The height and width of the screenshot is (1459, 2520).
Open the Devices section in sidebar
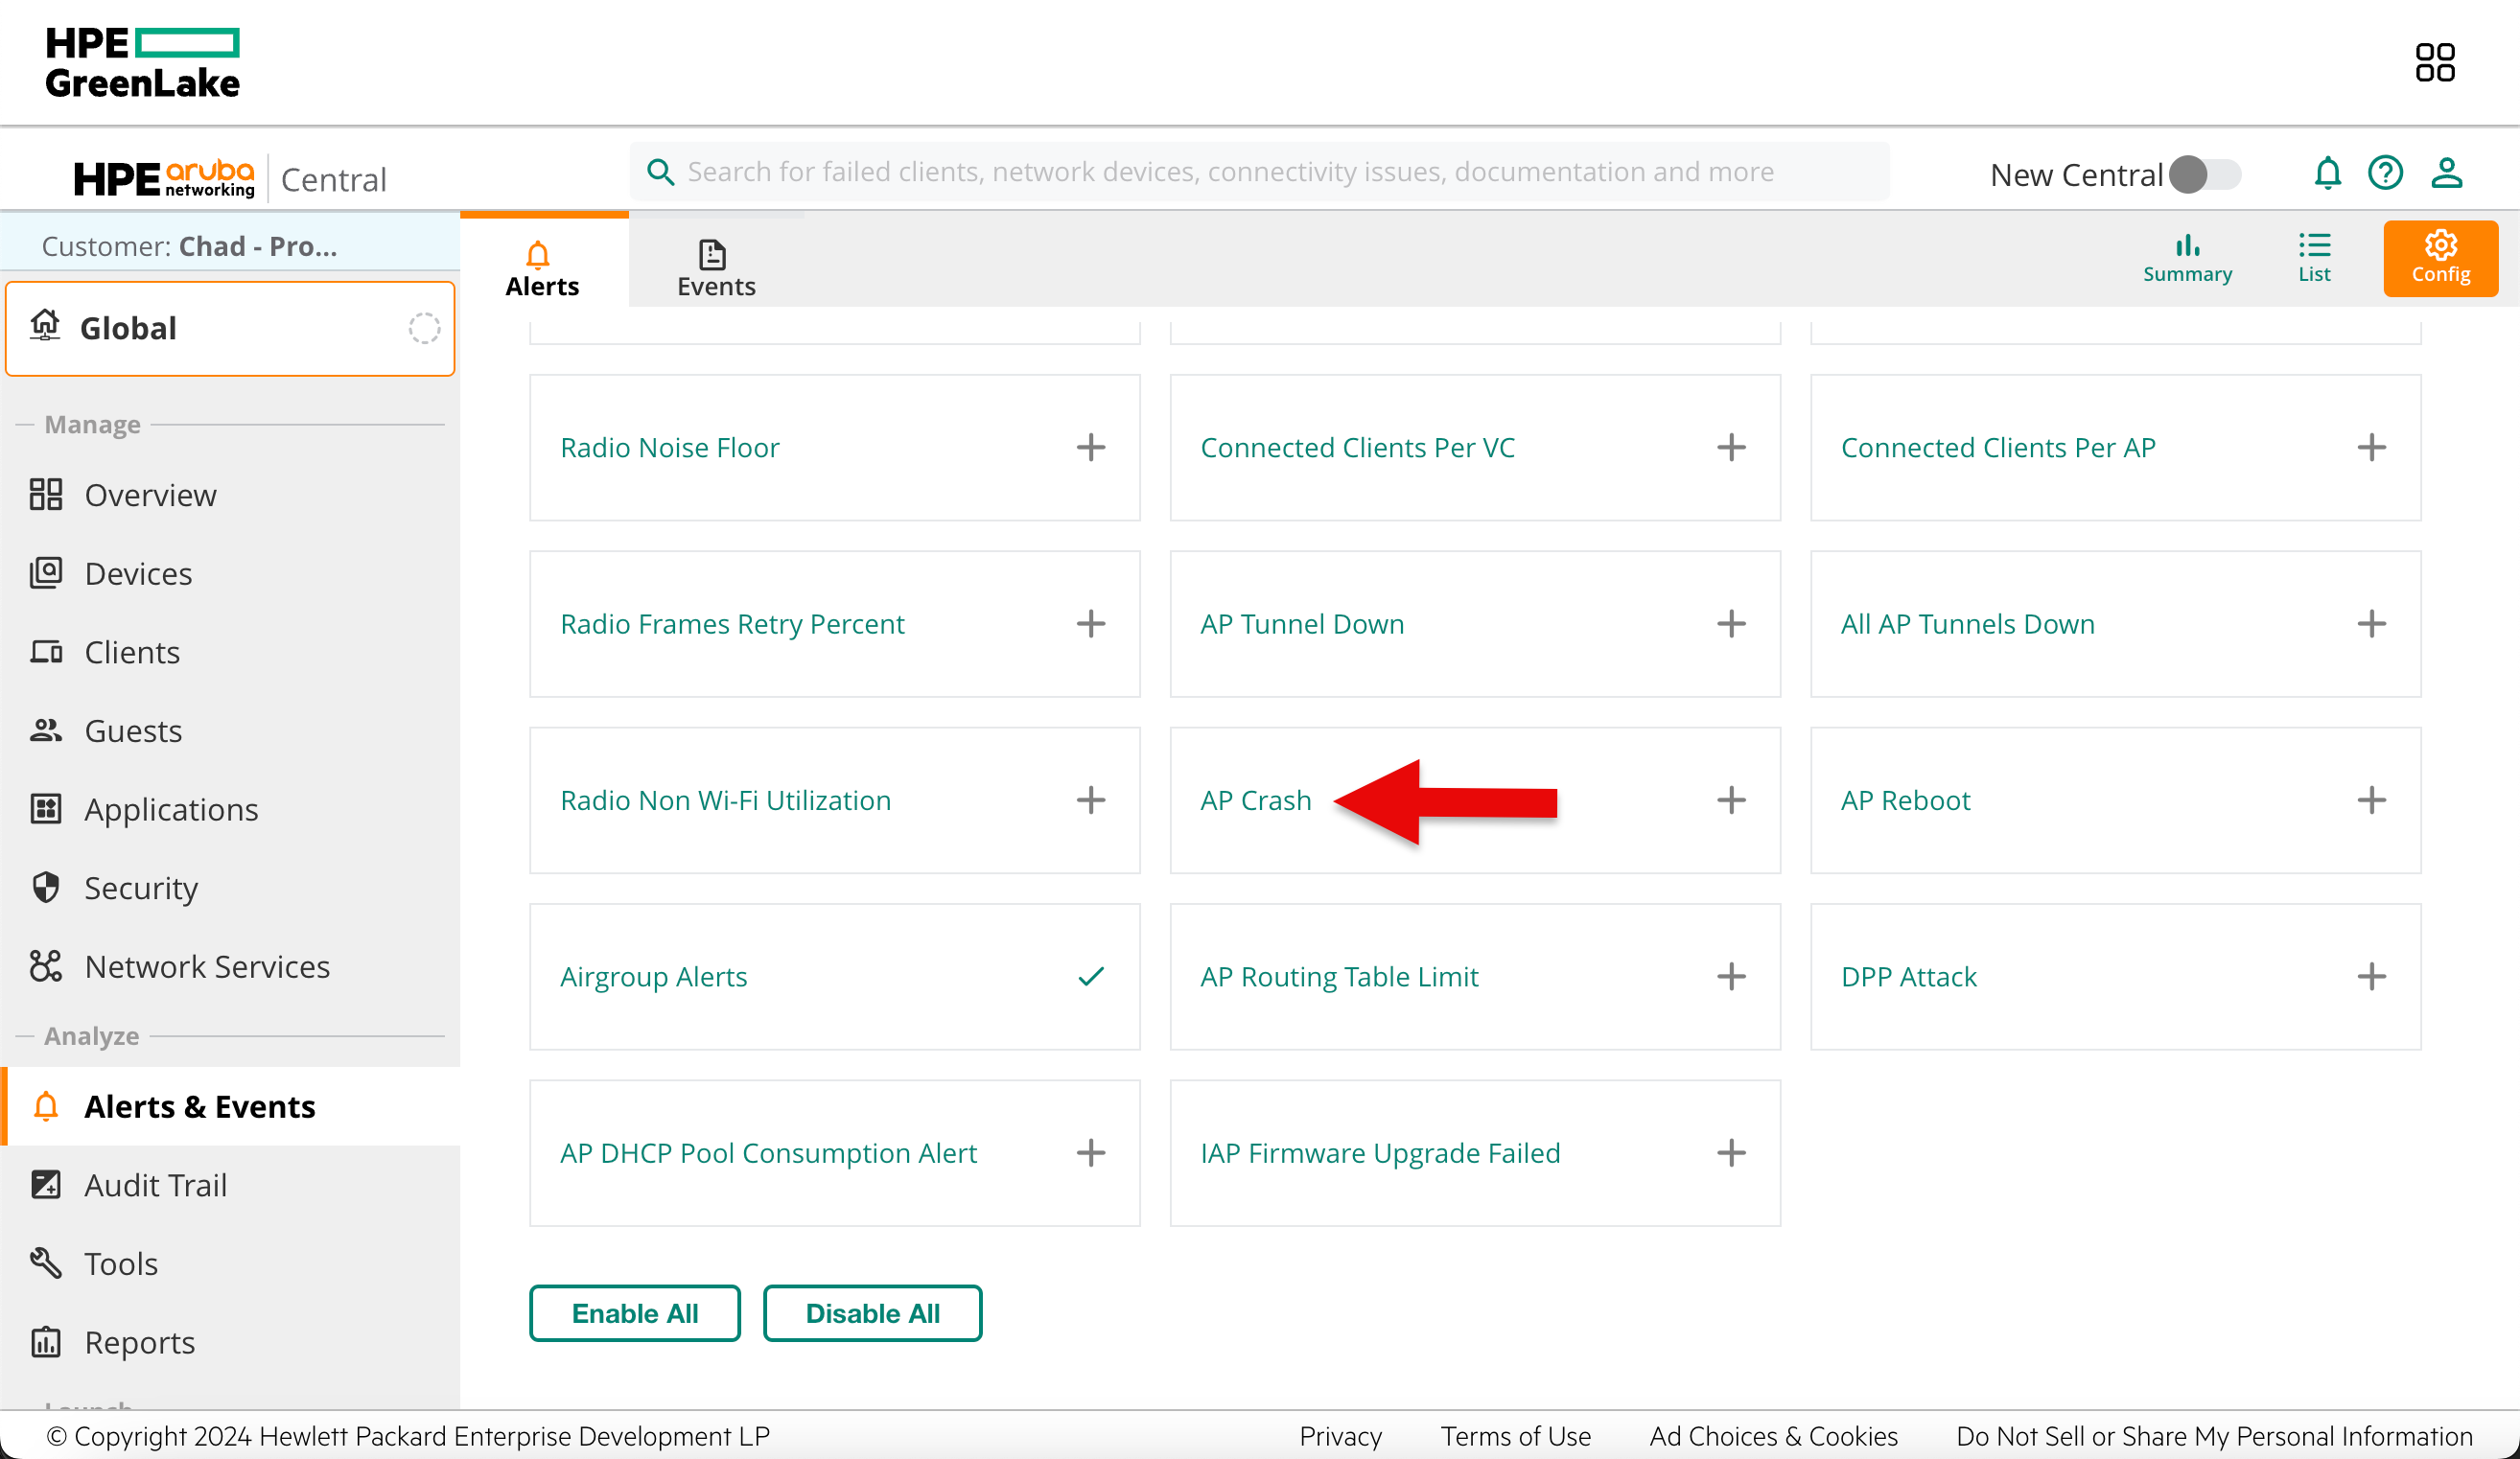point(138,573)
